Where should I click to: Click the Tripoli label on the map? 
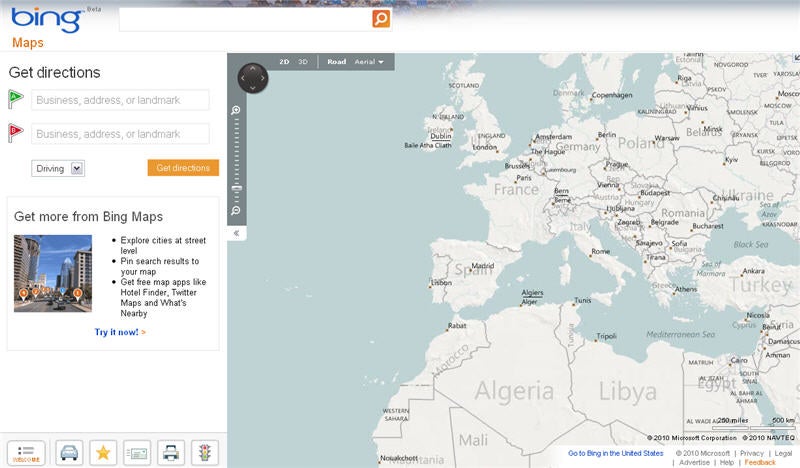(x=607, y=336)
